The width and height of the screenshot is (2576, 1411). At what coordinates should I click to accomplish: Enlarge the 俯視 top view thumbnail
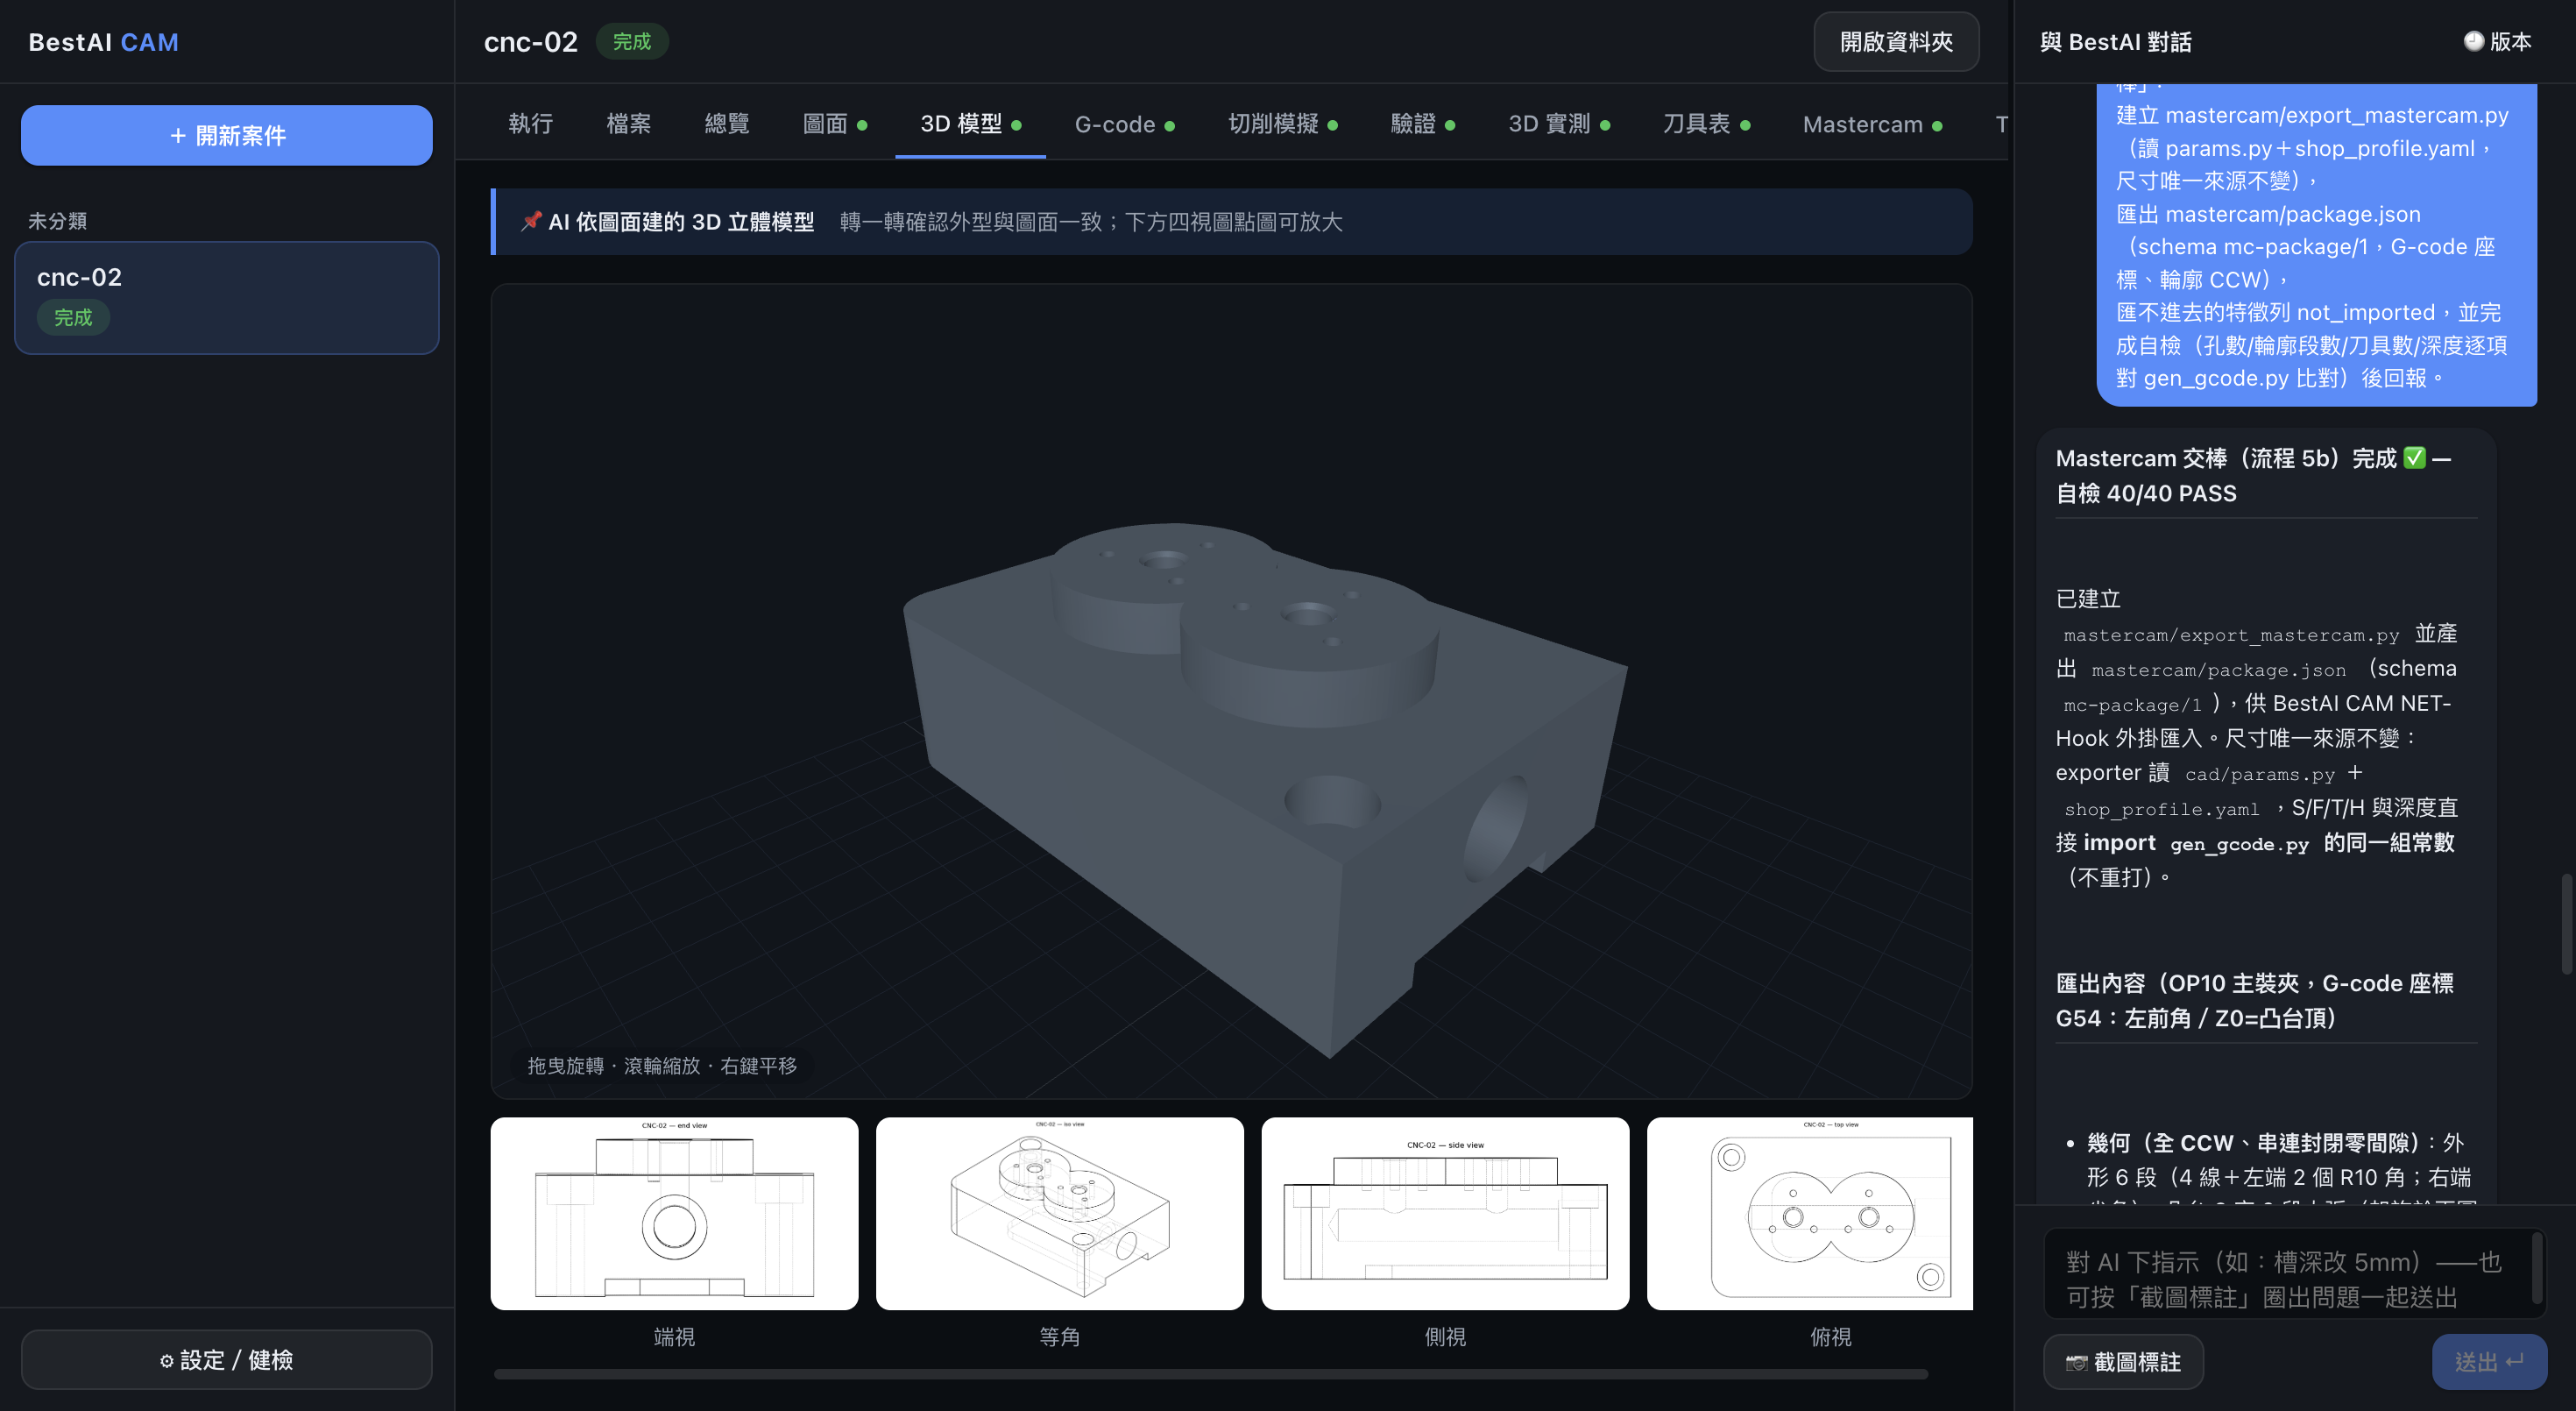point(1810,1213)
